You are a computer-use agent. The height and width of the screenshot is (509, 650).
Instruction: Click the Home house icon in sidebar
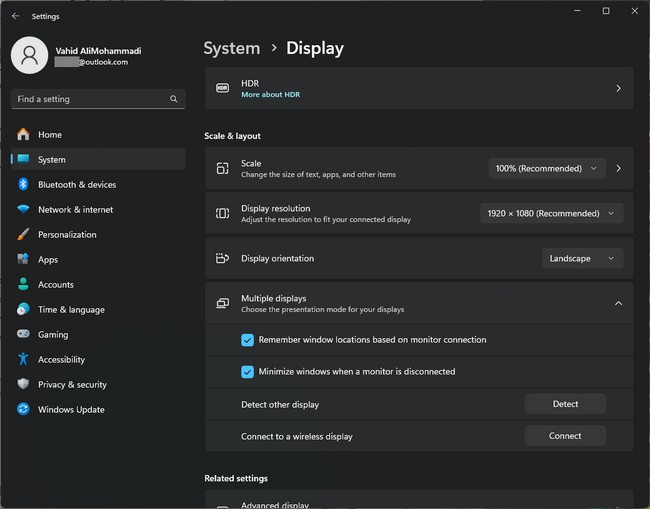[x=23, y=134]
